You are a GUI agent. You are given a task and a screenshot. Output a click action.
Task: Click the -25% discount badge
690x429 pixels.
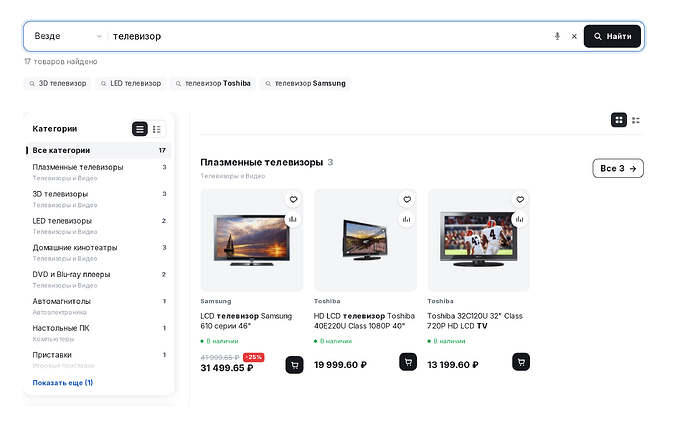tap(253, 357)
